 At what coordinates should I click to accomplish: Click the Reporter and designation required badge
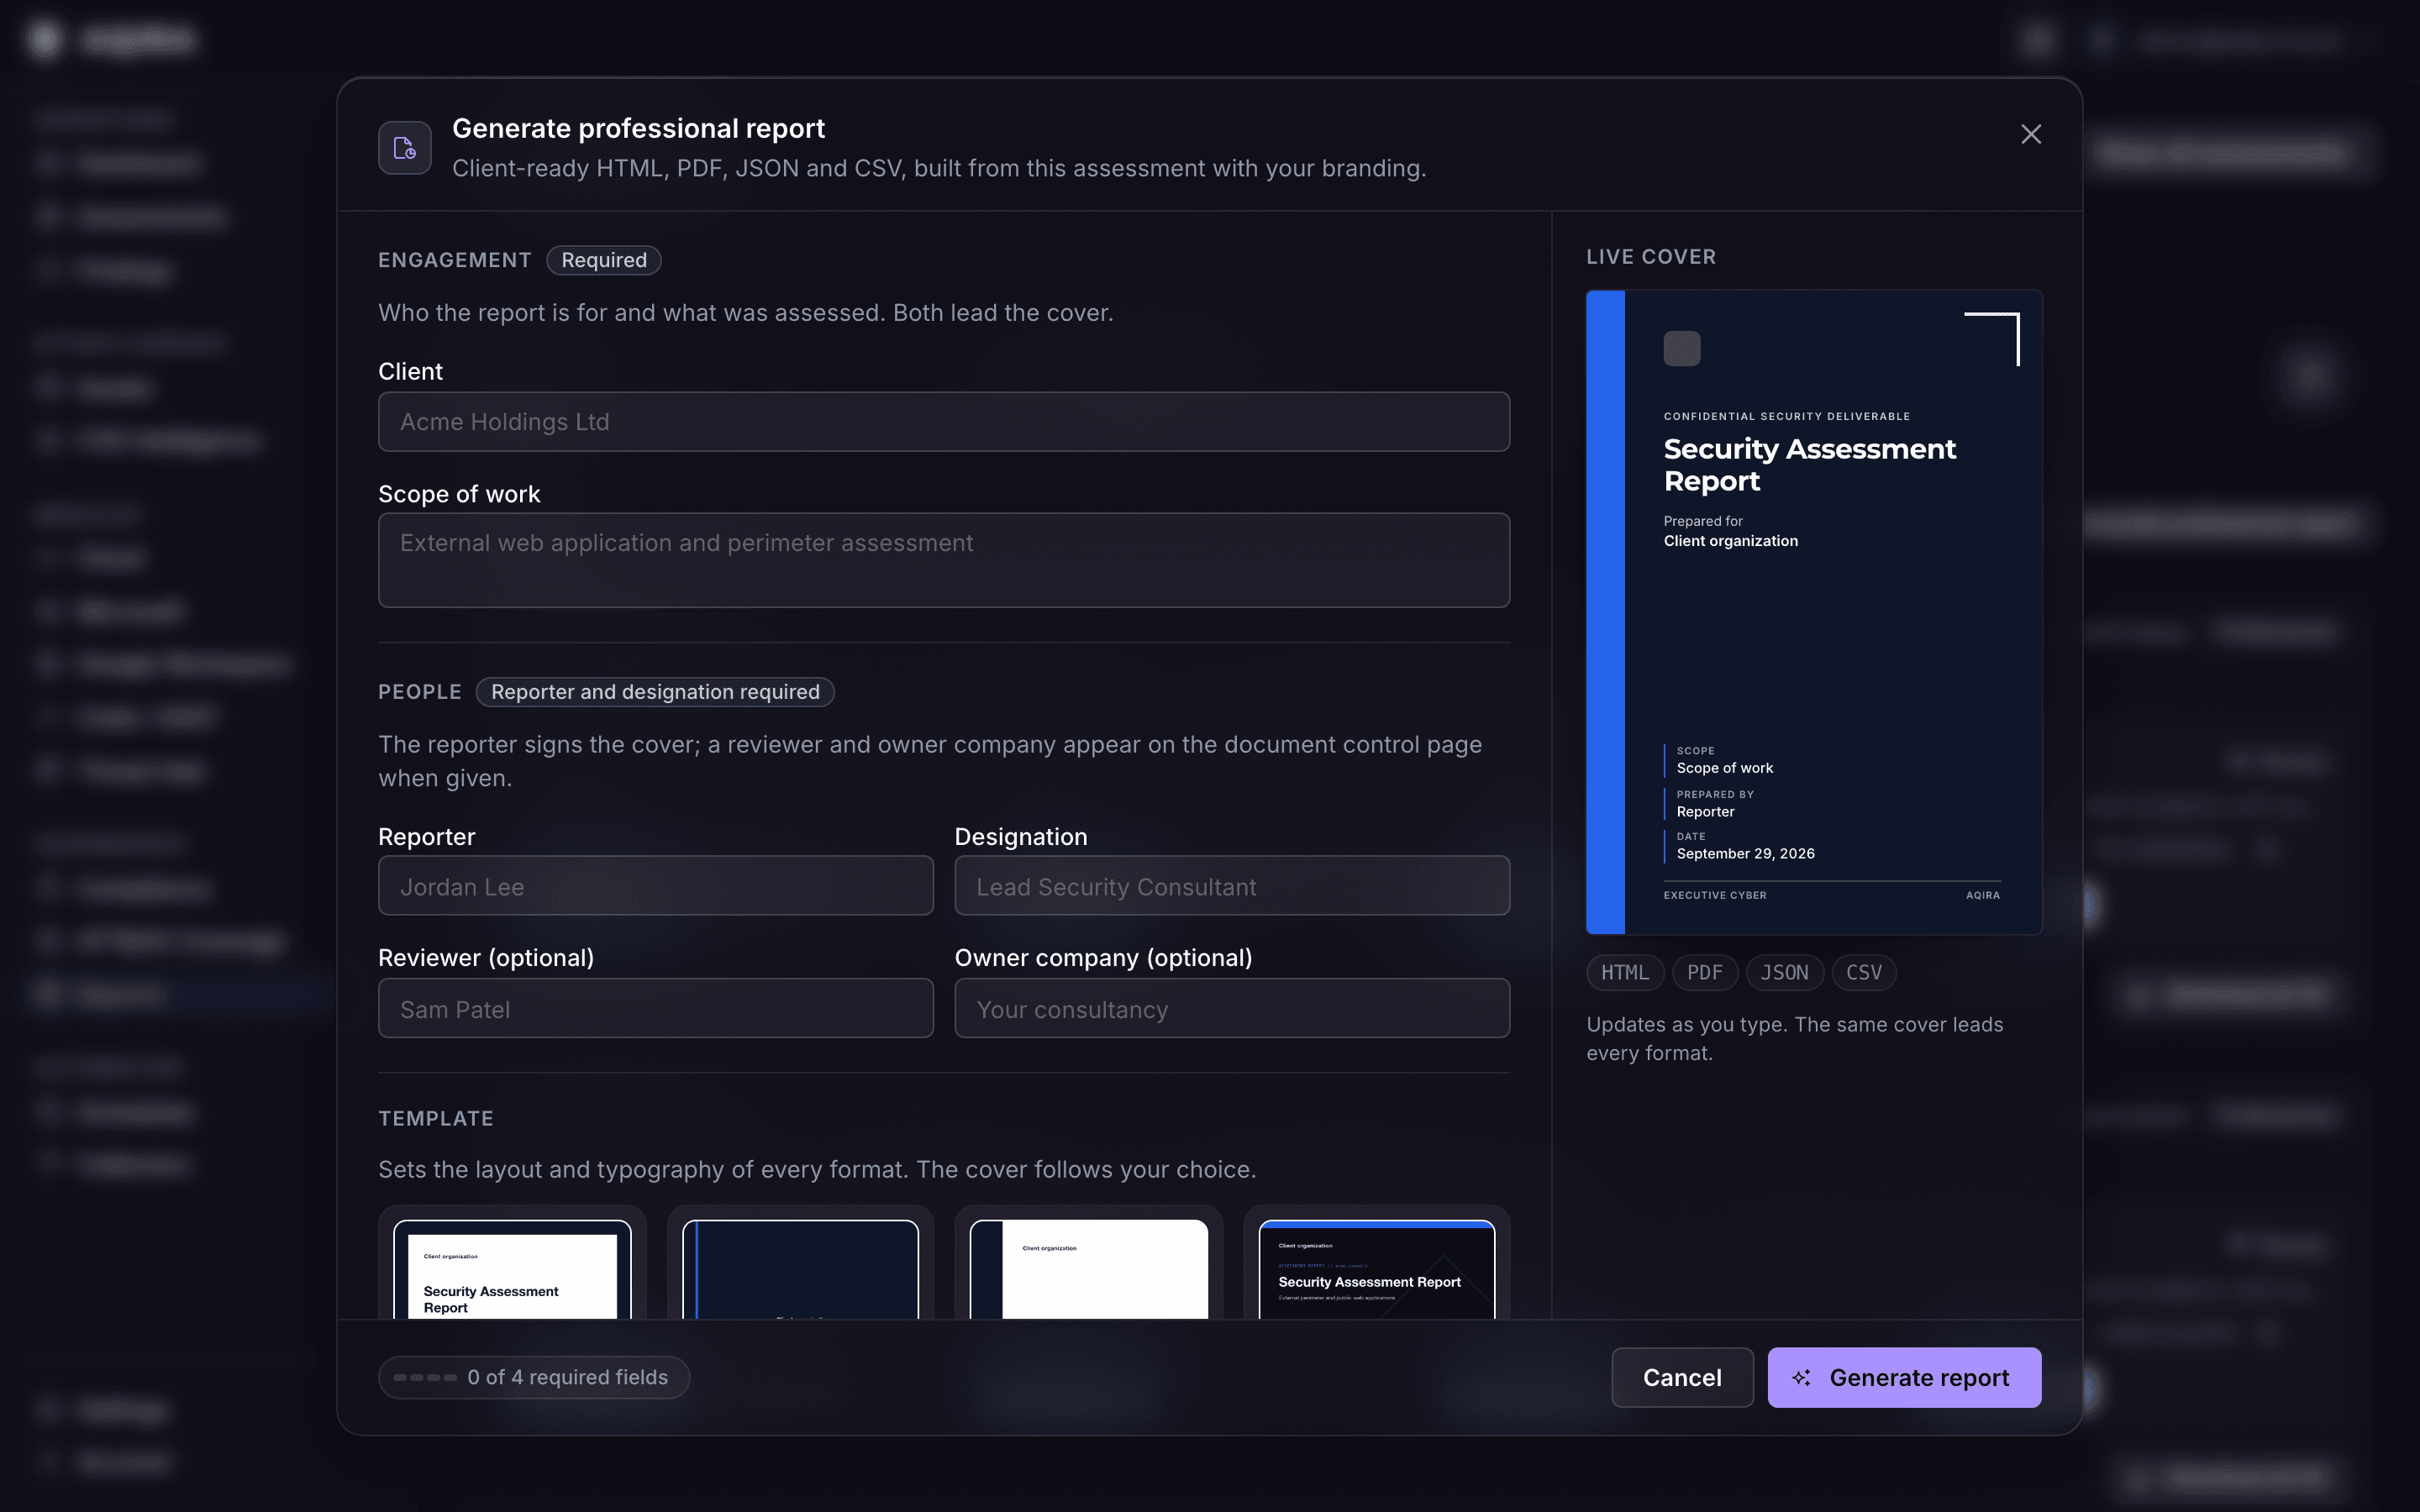tap(655, 692)
